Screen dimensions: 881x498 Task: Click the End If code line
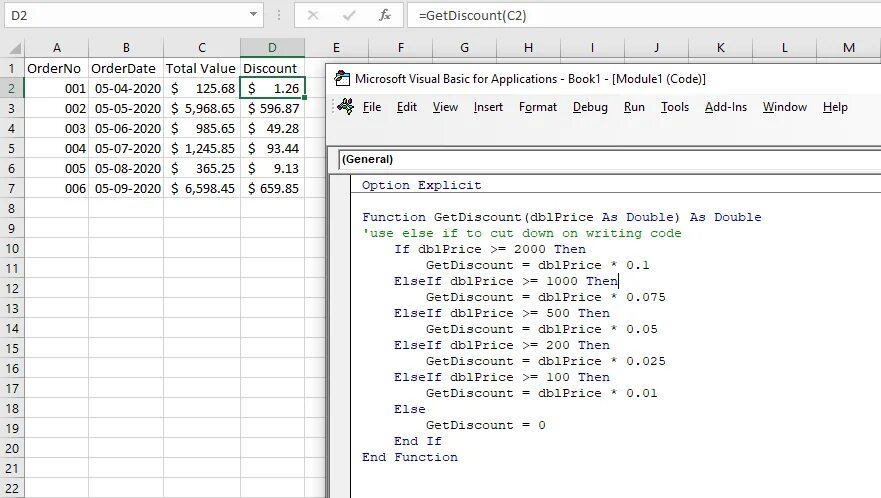(x=417, y=441)
